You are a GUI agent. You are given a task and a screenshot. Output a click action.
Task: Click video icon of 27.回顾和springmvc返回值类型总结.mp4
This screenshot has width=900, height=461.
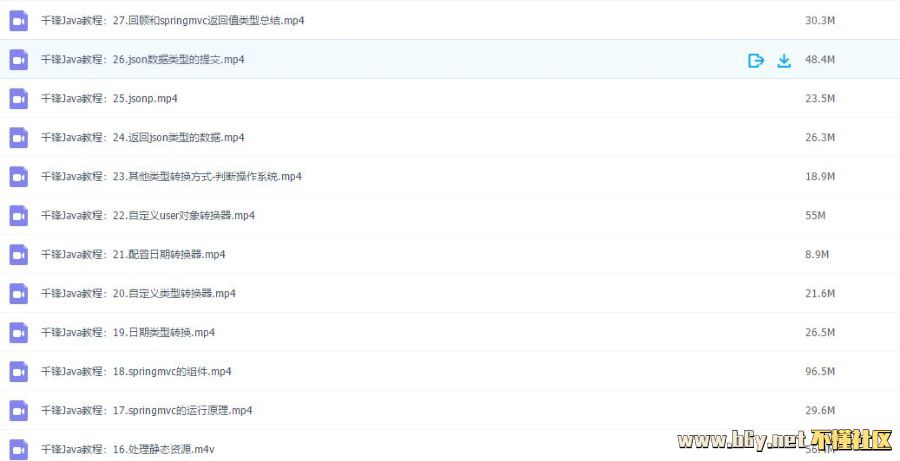pos(18,21)
